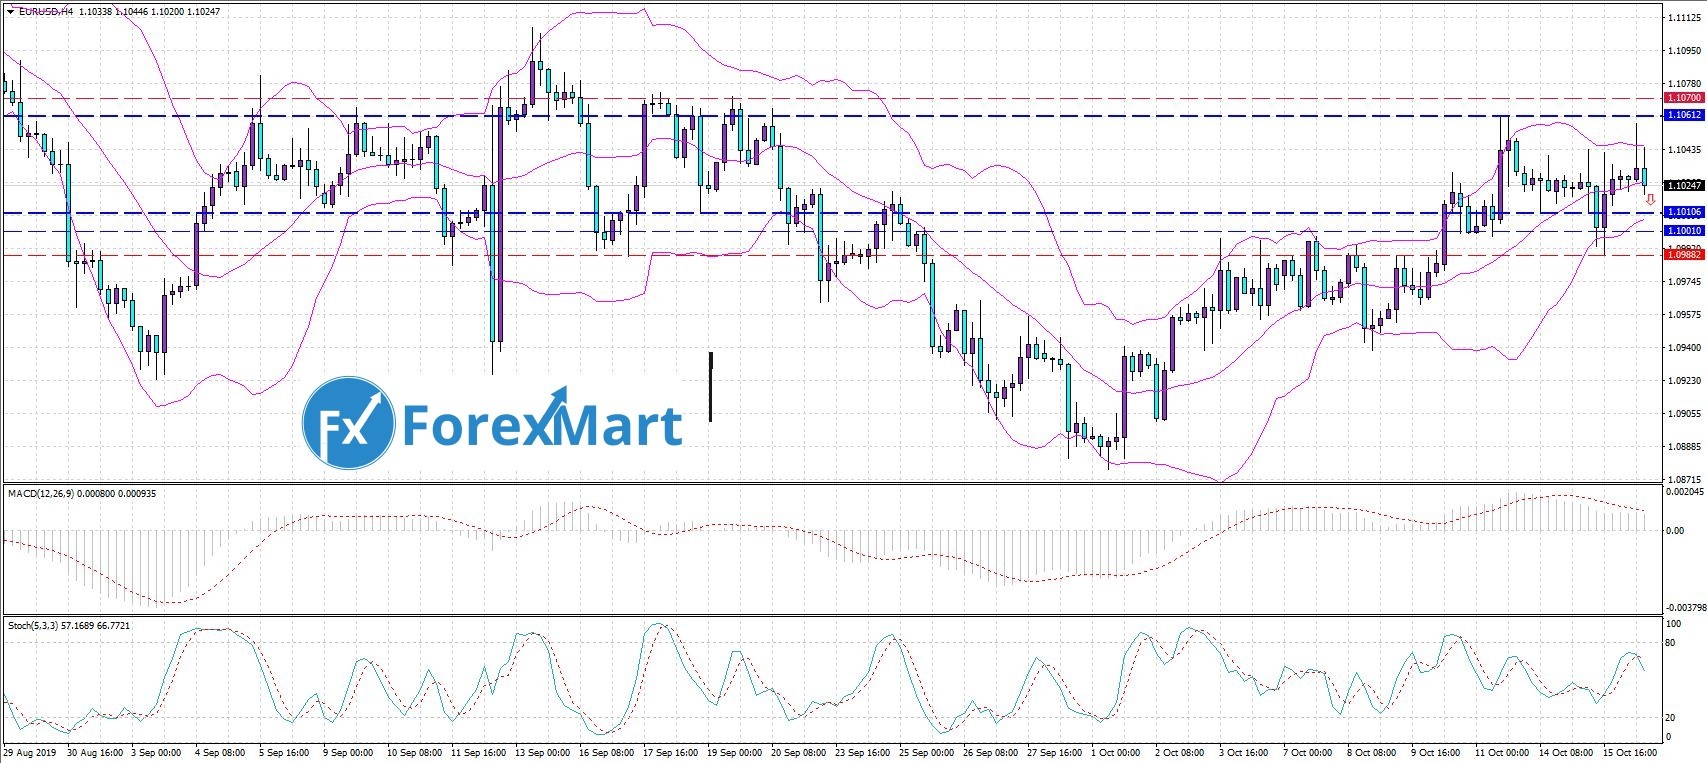Click the red down arrow signal marker
The width and height of the screenshot is (1707, 763).
[1650, 201]
